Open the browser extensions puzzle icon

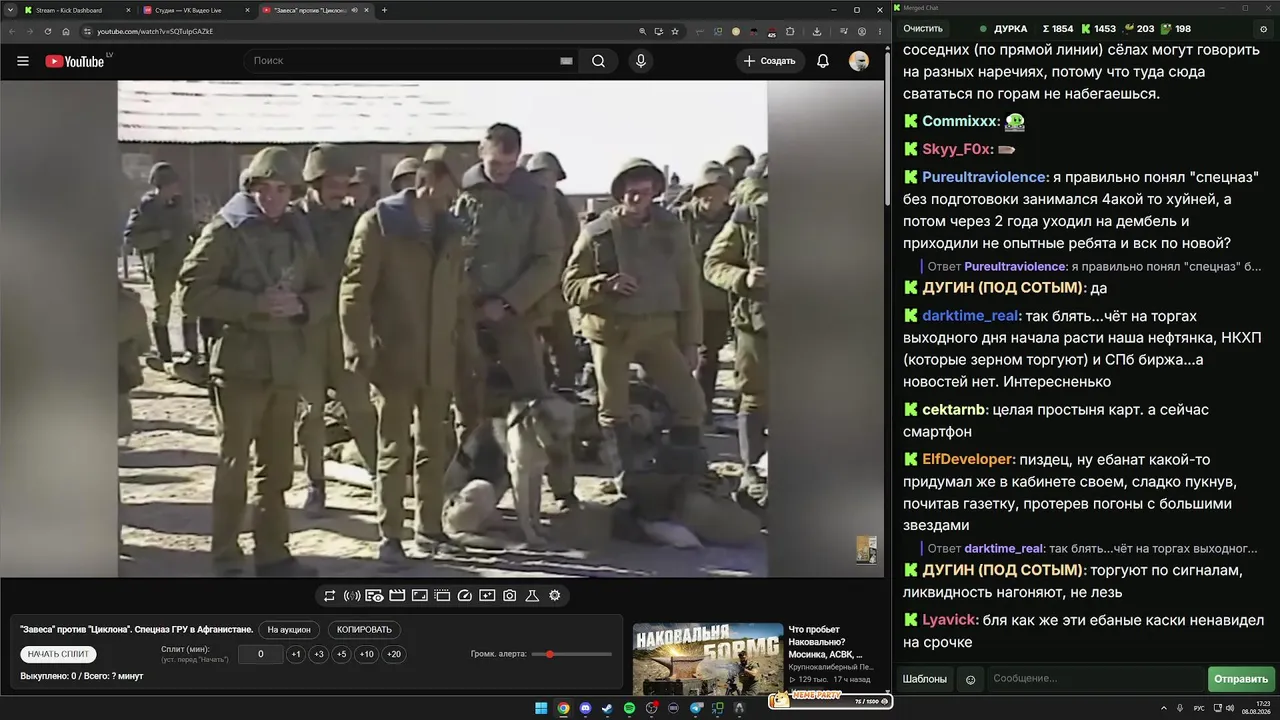pyautogui.click(x=790, y=31)
